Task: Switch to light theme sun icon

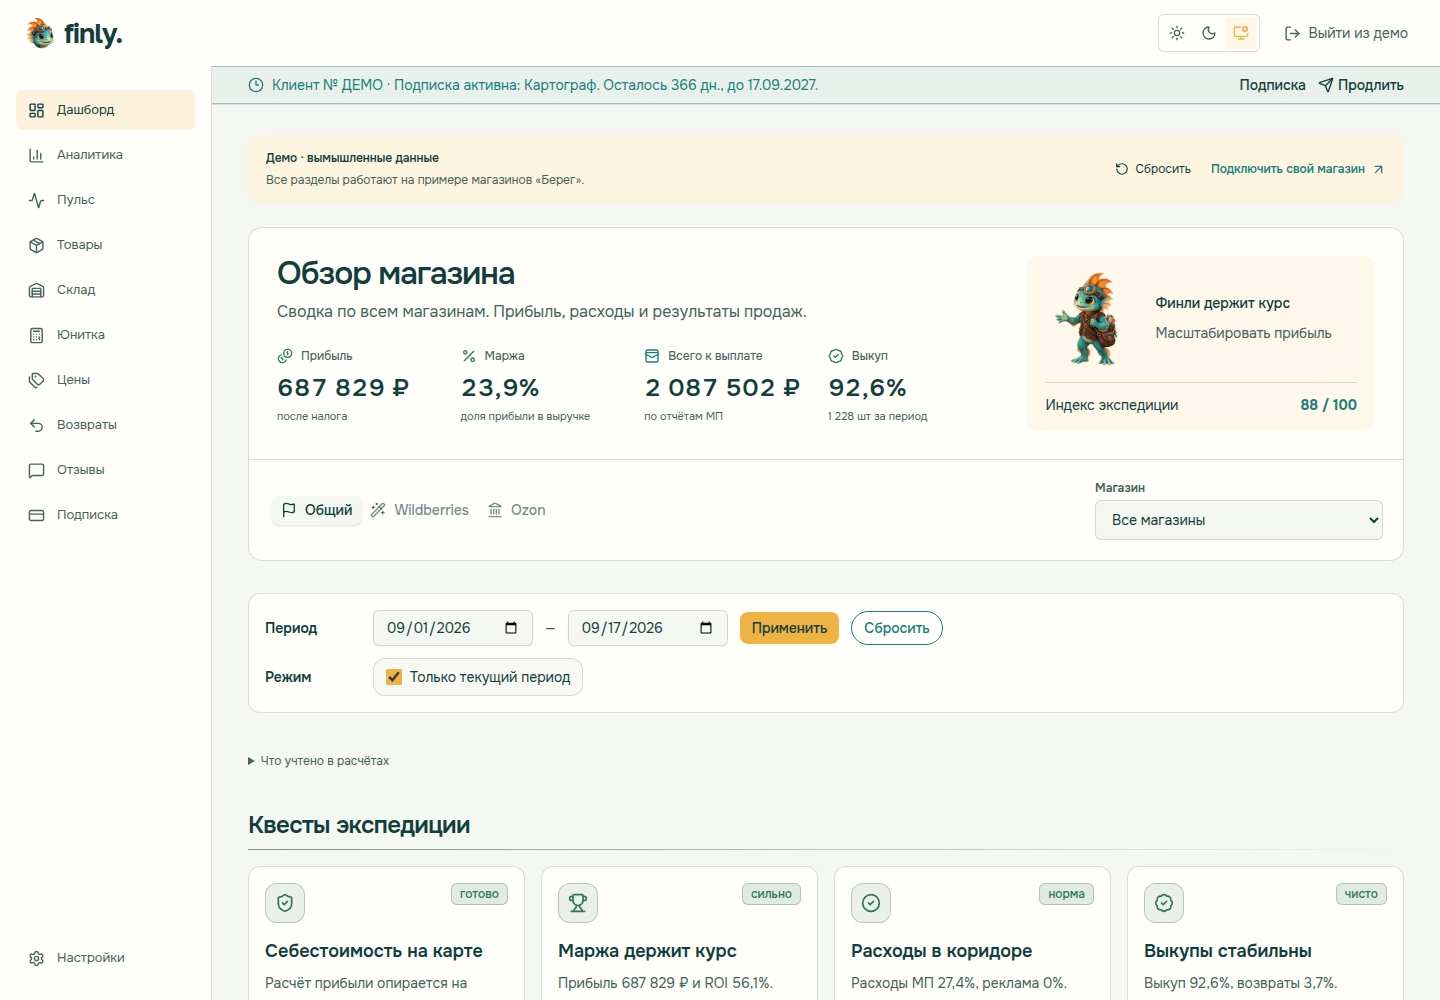Action: [1177, 33]
